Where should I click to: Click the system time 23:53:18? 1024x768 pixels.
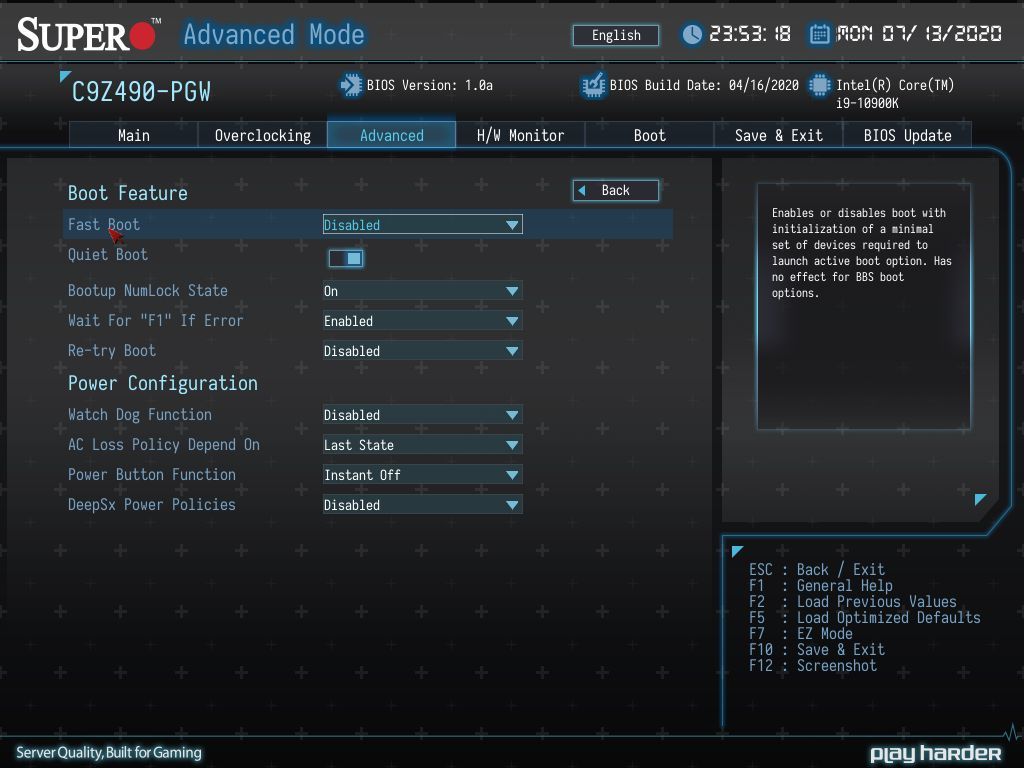pyautogui.click(x=750, y=34)
